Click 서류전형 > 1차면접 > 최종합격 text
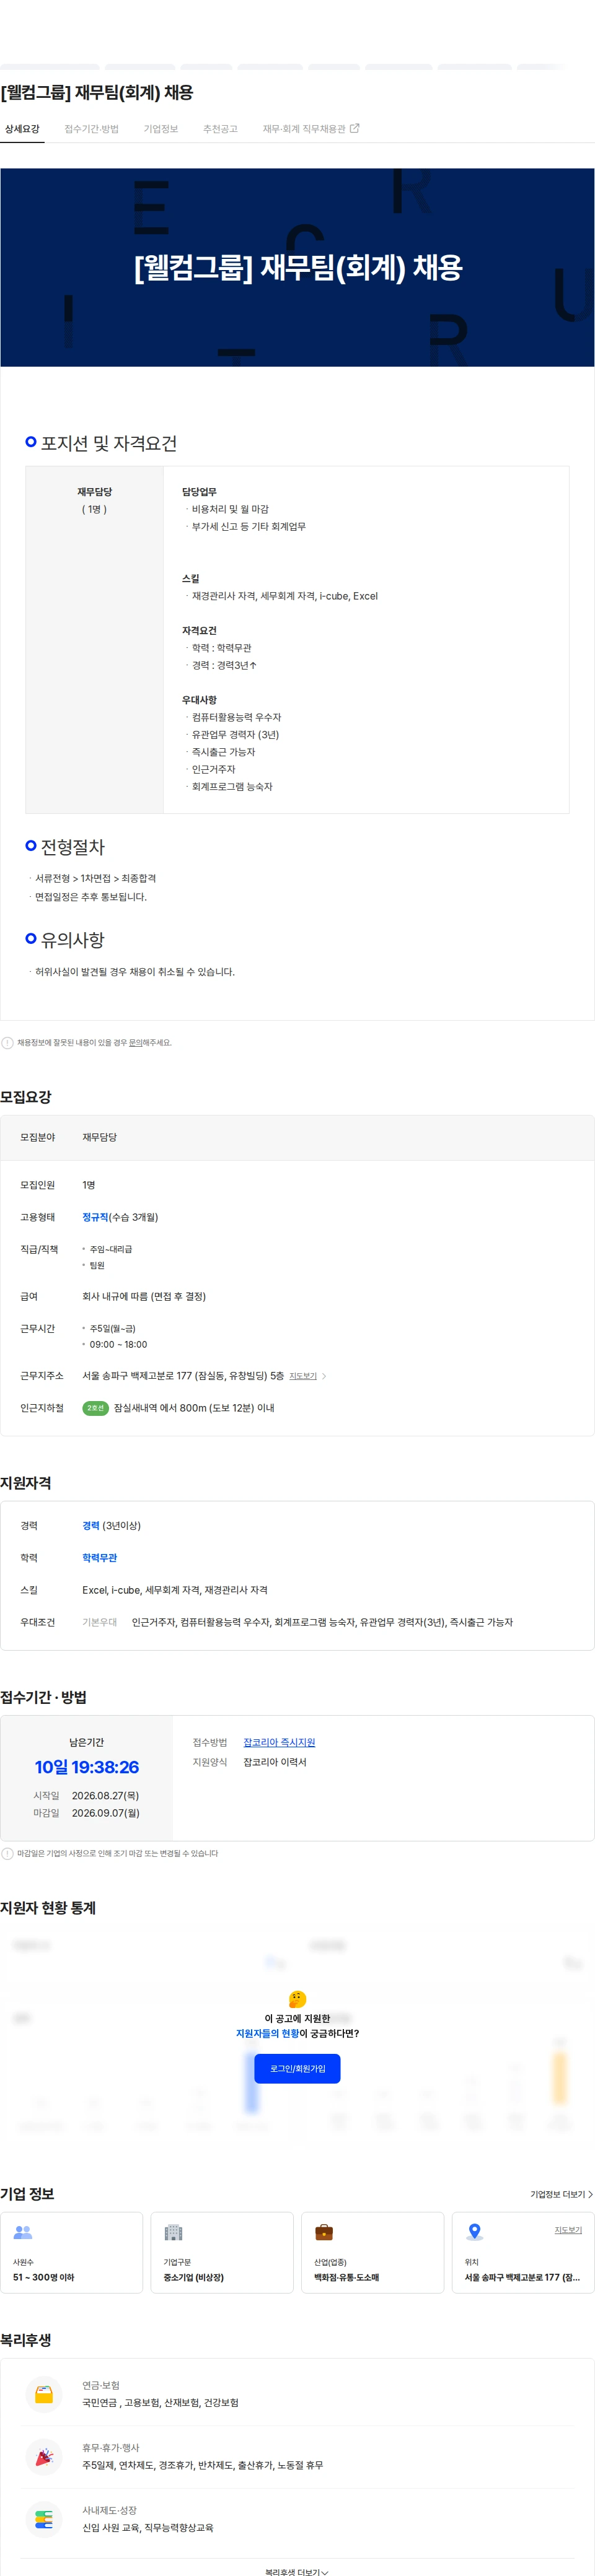Screen dimensions: 595x2576 coord(95,878)
